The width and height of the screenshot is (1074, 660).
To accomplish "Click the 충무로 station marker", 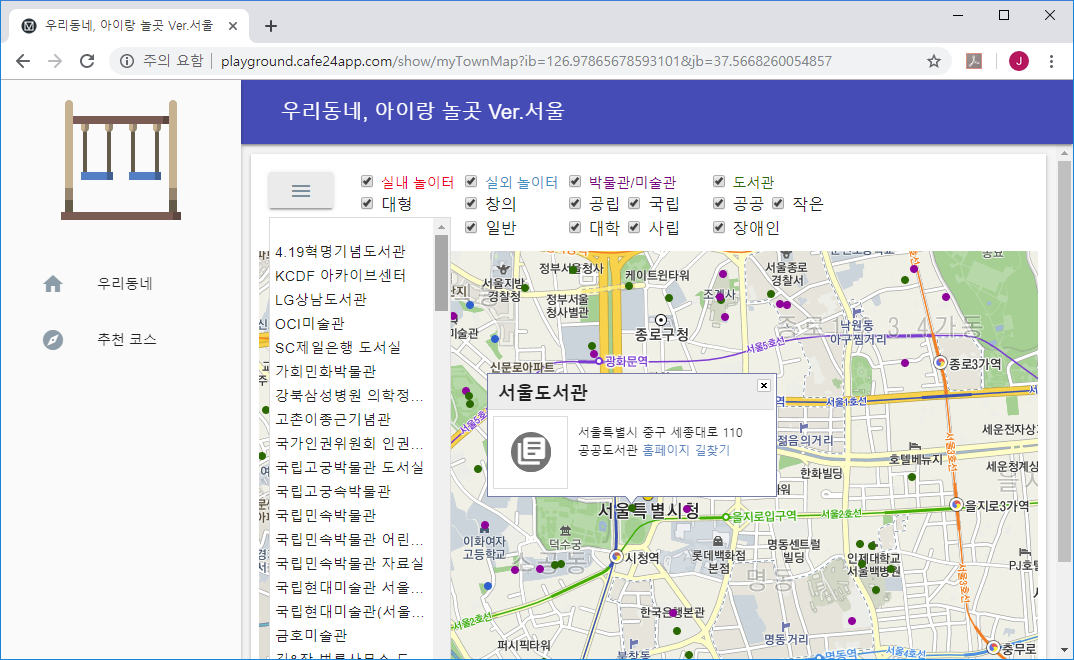I will click(994, 646).
